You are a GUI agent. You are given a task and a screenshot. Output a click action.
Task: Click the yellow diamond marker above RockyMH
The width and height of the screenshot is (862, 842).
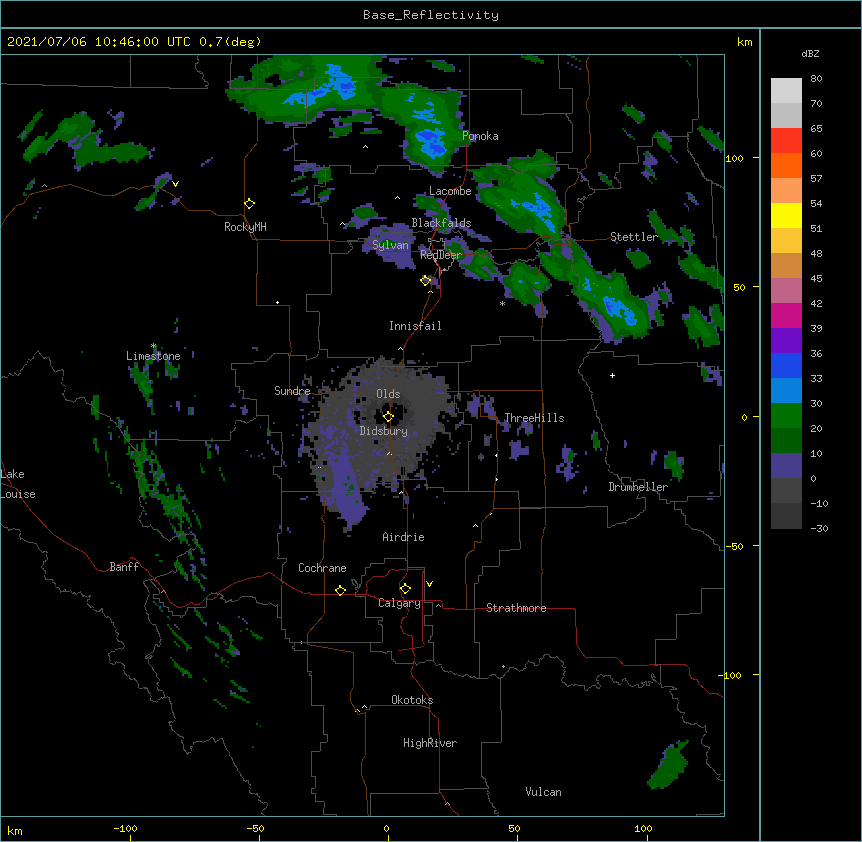[250, 204]
